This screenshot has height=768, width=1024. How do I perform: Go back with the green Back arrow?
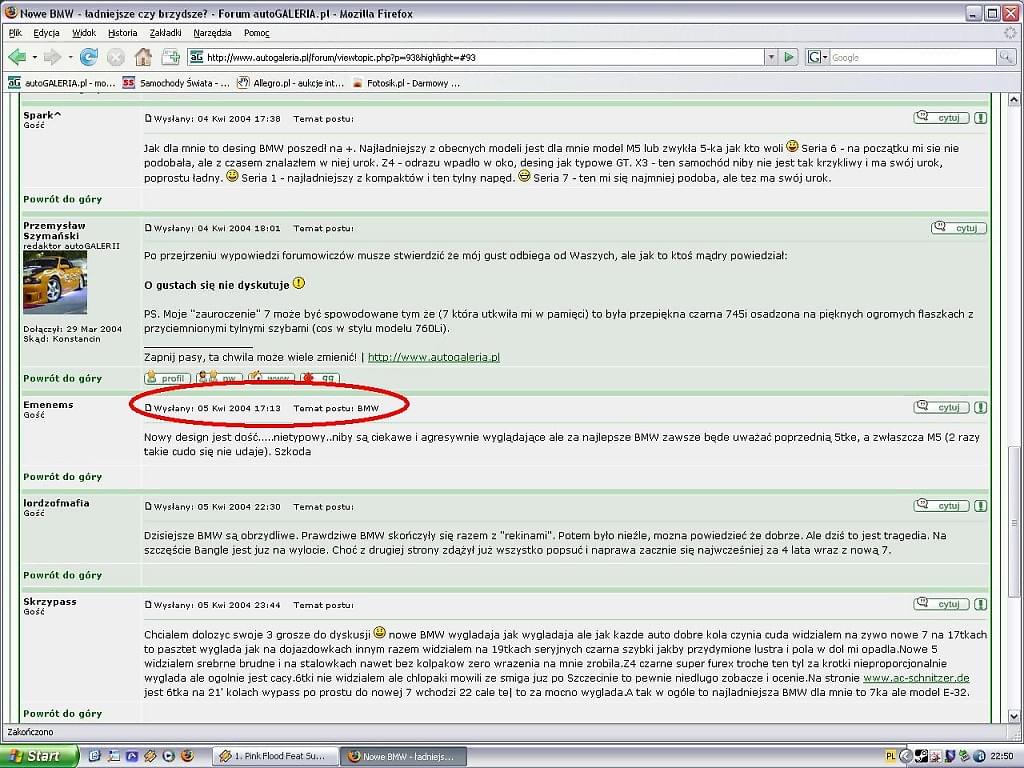[x=17, y=57]
